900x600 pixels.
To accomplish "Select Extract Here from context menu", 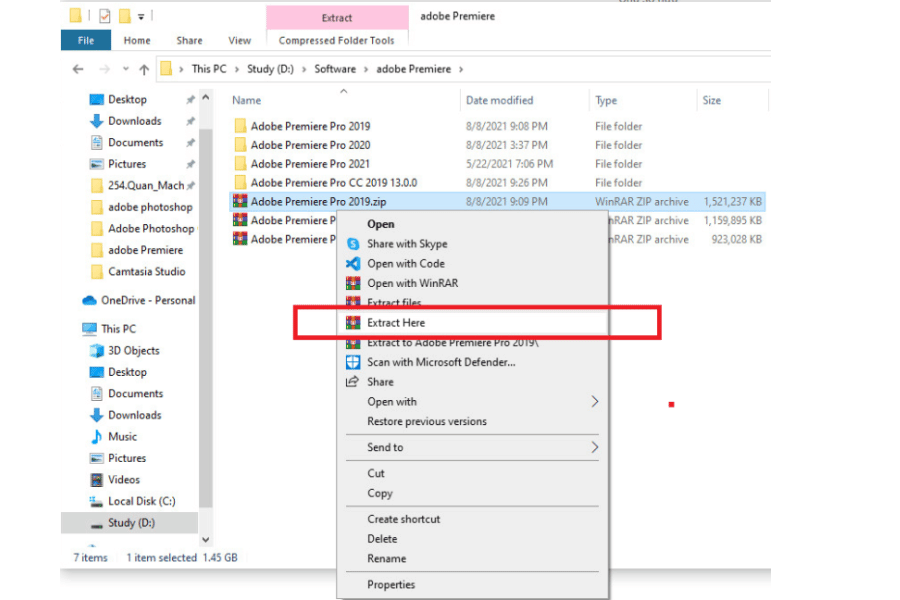I will pos(396,323).
